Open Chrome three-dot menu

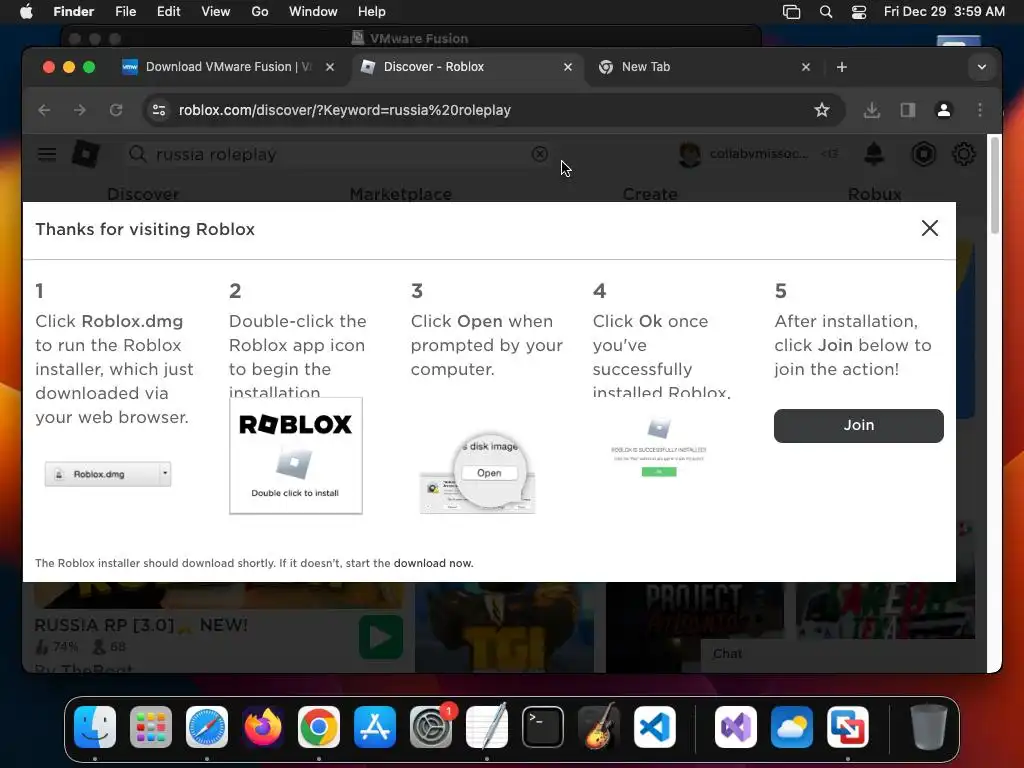point(980,110)
